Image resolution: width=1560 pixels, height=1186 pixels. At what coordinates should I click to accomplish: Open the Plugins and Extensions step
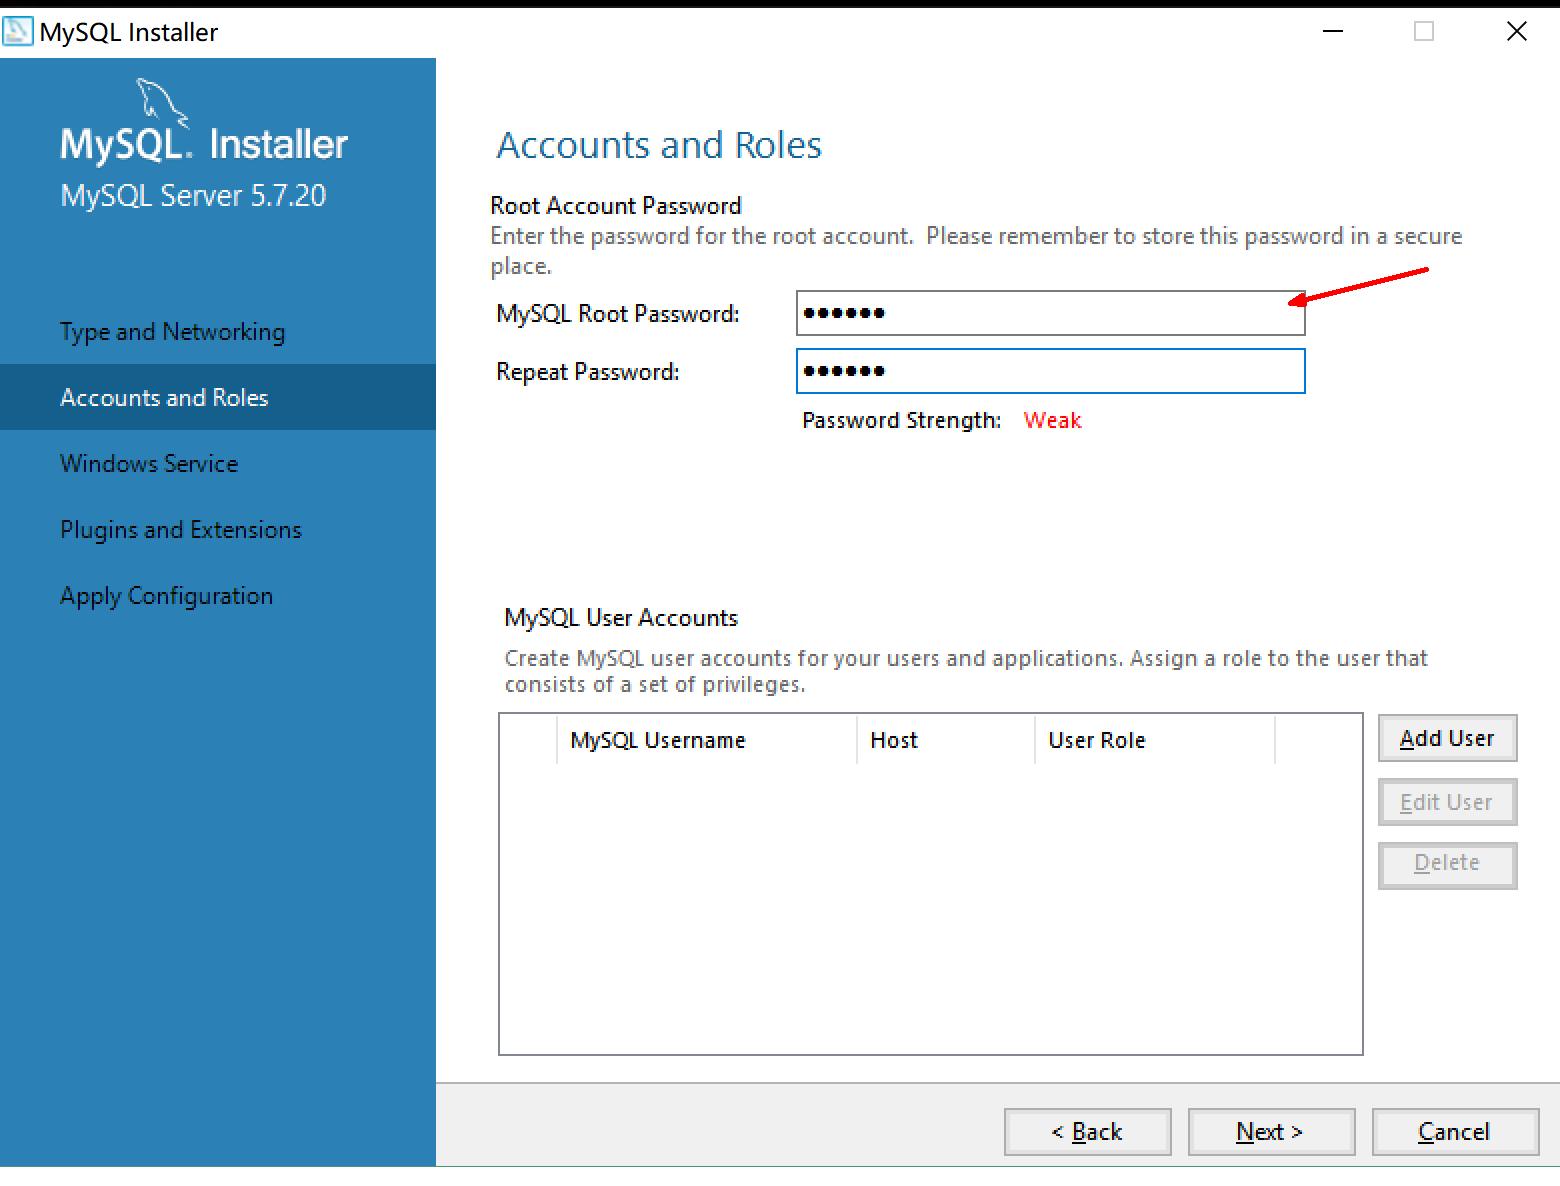point(181,530)
